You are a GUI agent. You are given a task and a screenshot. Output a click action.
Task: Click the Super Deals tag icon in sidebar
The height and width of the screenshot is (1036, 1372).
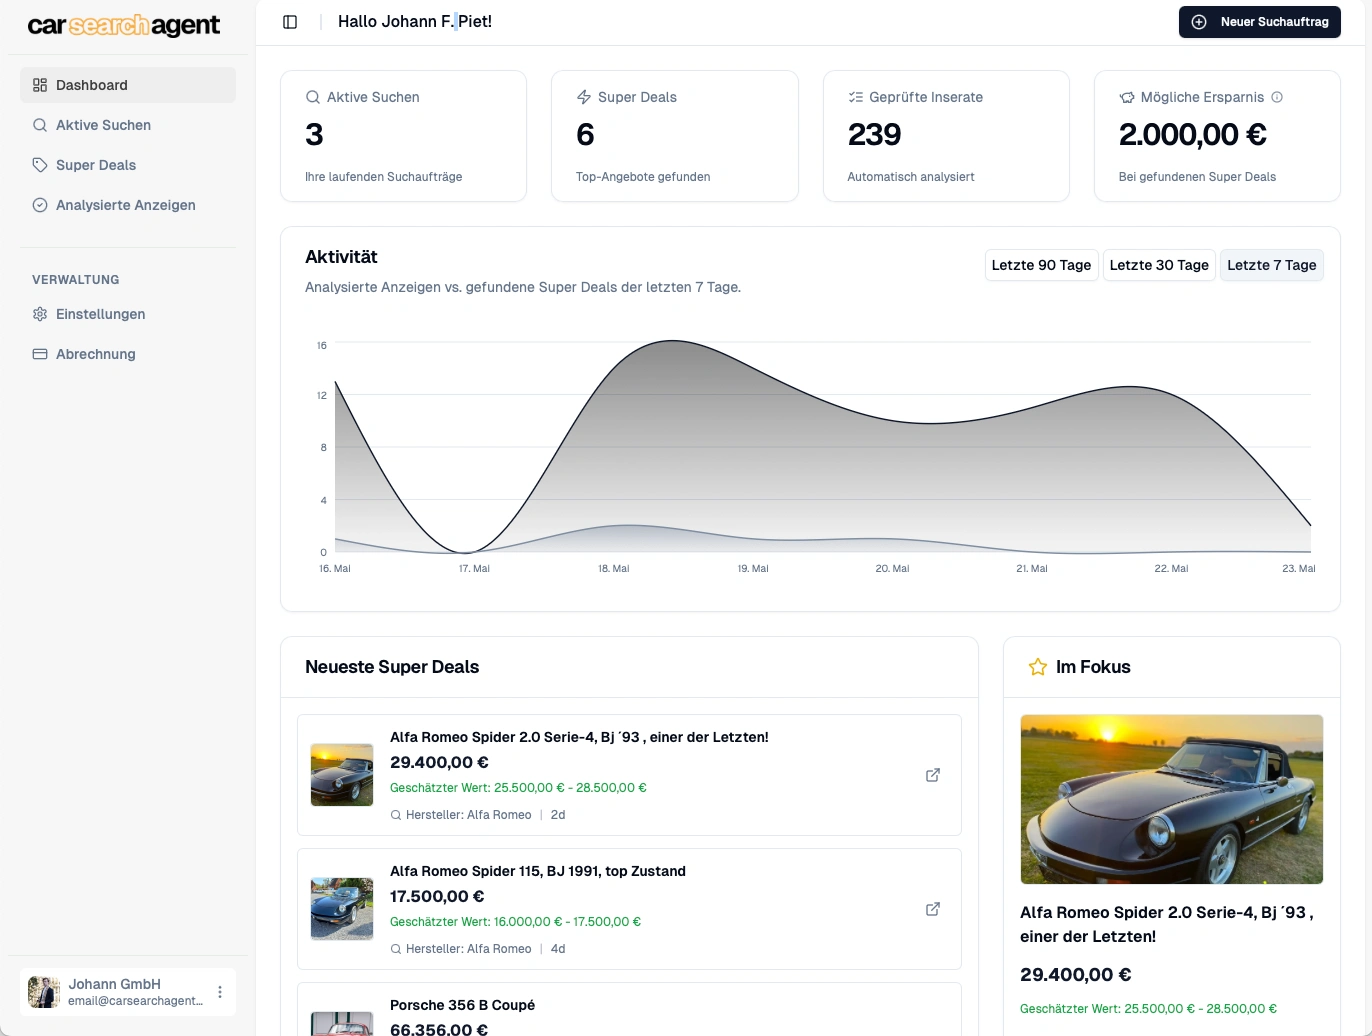coord(40,165)
